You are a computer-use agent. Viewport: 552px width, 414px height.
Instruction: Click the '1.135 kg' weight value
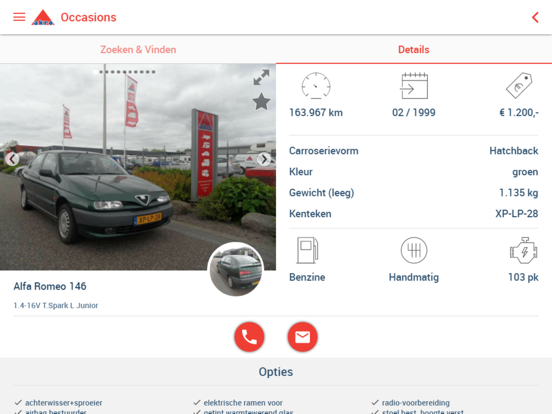coord(519,193)
